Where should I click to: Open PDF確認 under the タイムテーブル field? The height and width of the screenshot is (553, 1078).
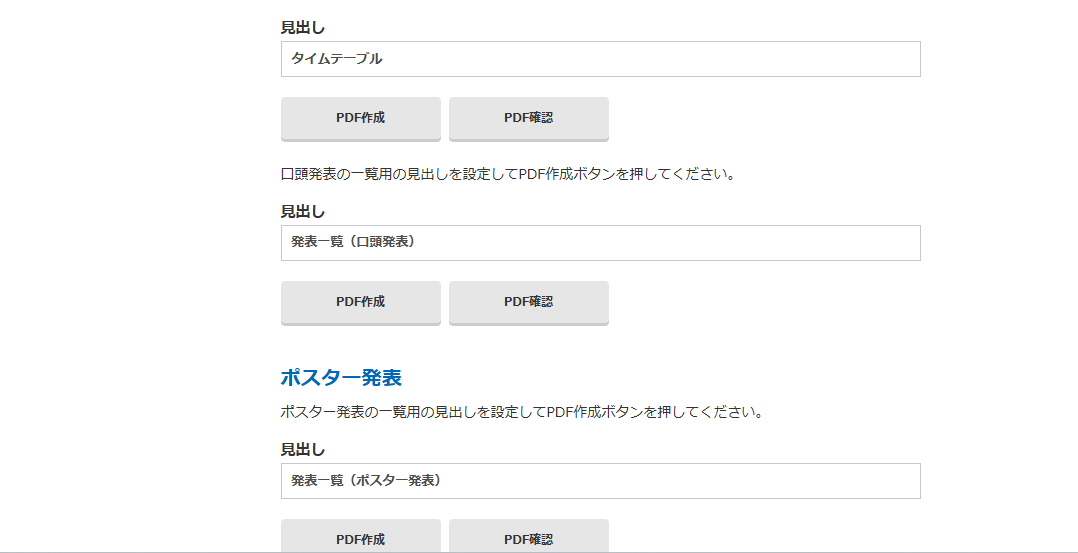click(529, 118)
